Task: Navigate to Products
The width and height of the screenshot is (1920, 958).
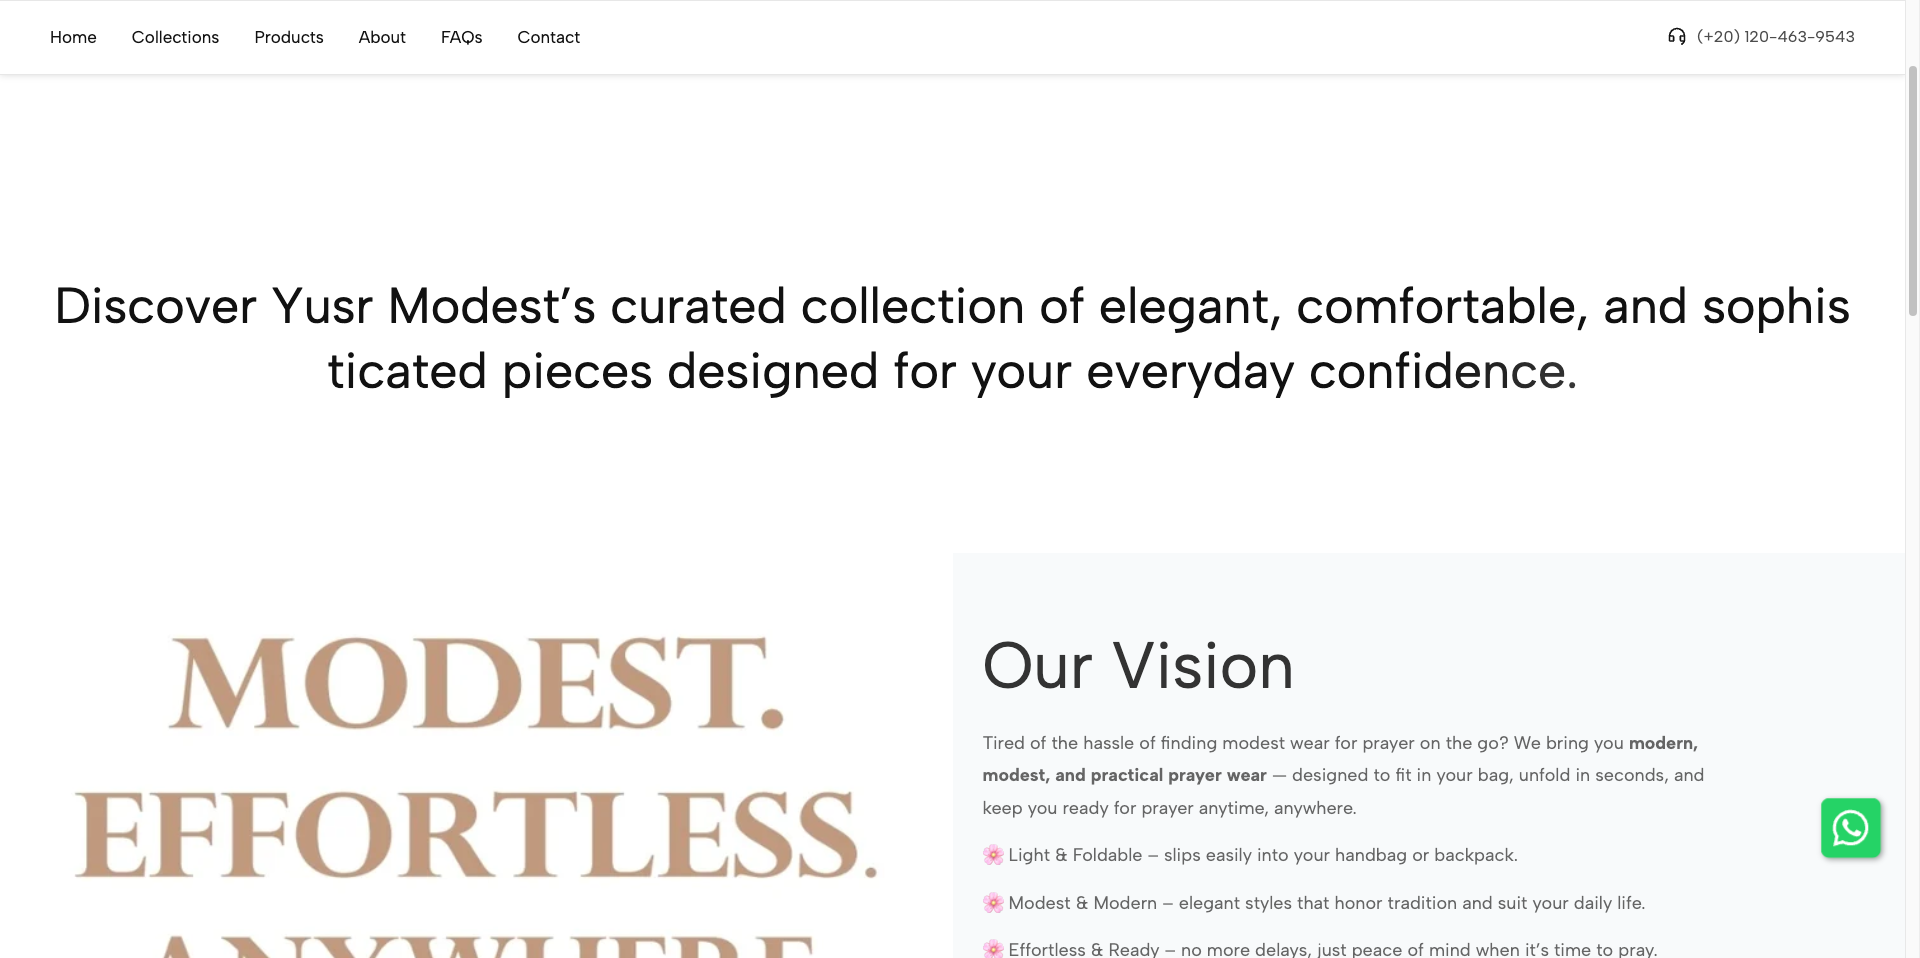Action: pyautogui.click(x=289, y=37)
